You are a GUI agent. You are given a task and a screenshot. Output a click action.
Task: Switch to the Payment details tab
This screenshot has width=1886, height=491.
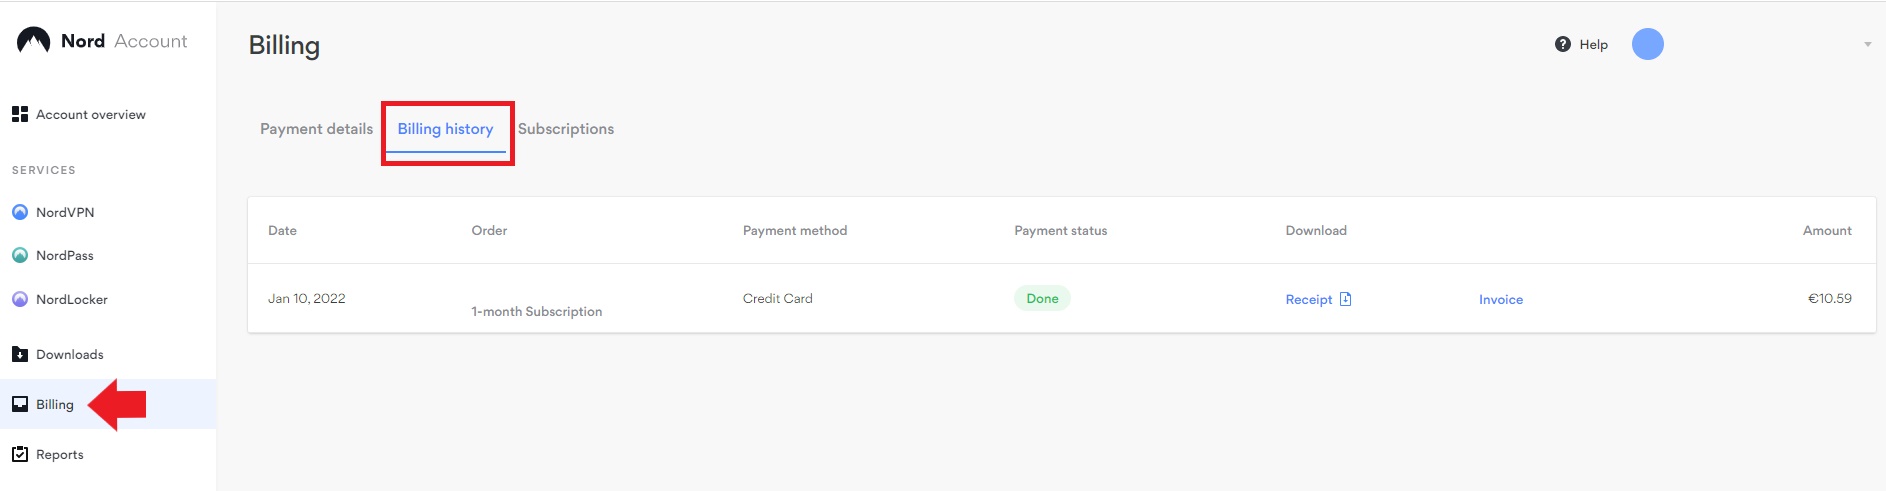click(316, 129)
